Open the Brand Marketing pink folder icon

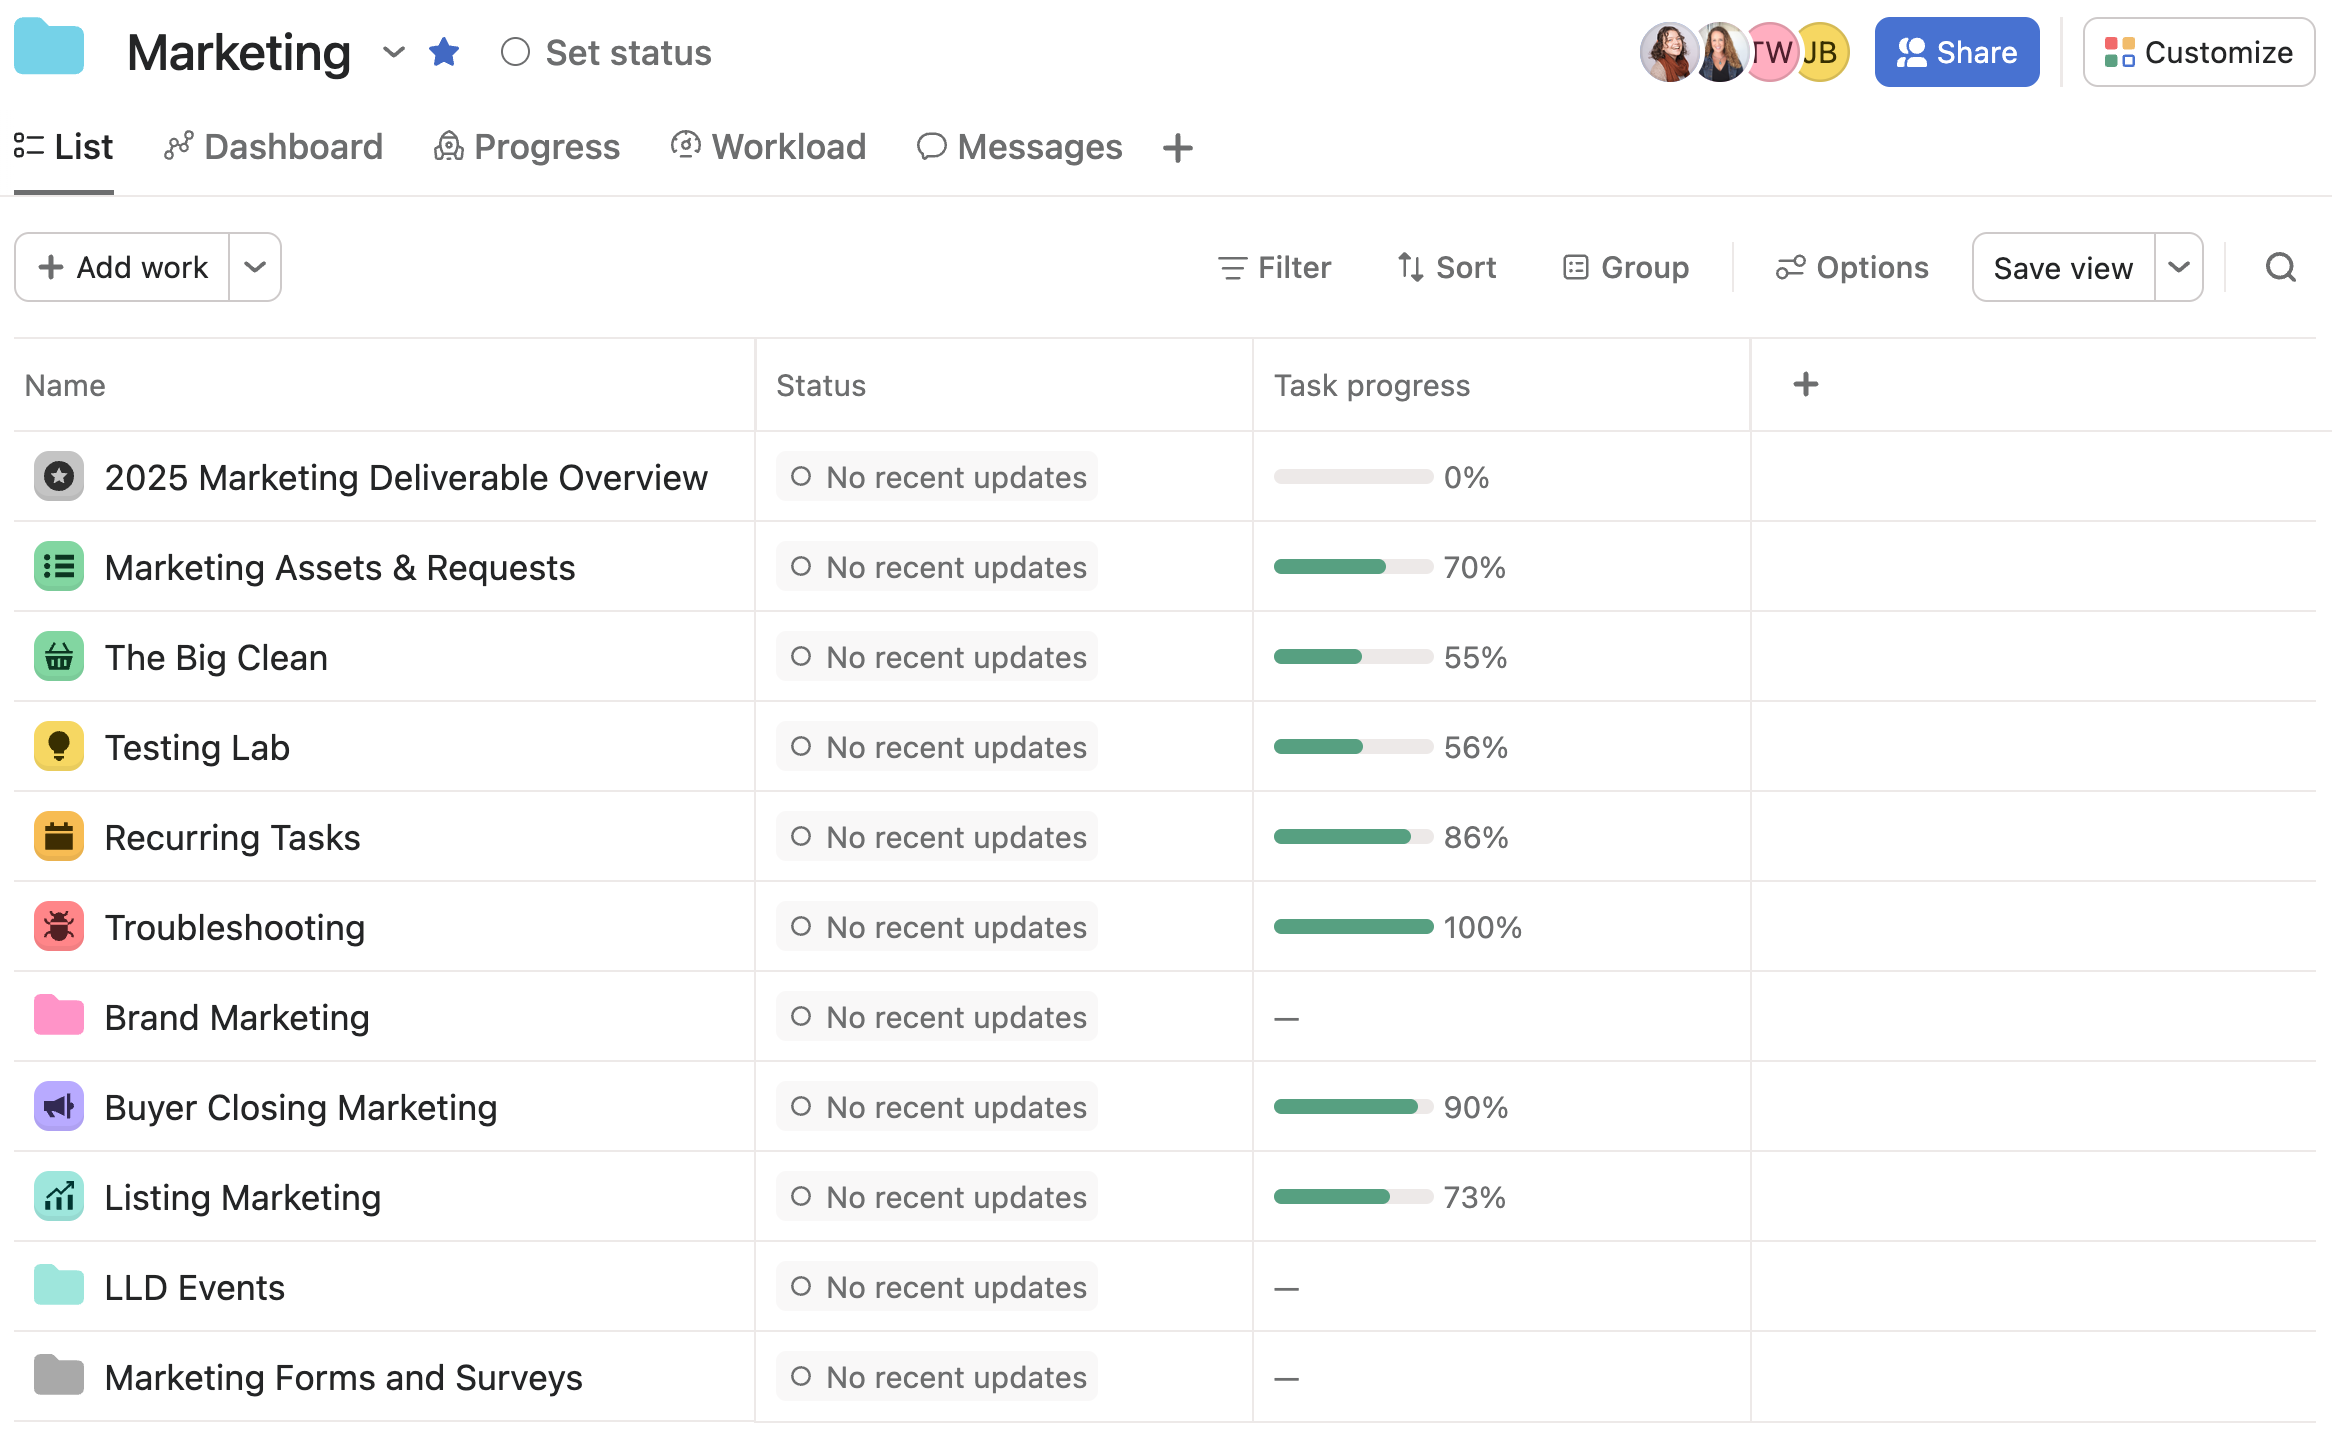59,1016
